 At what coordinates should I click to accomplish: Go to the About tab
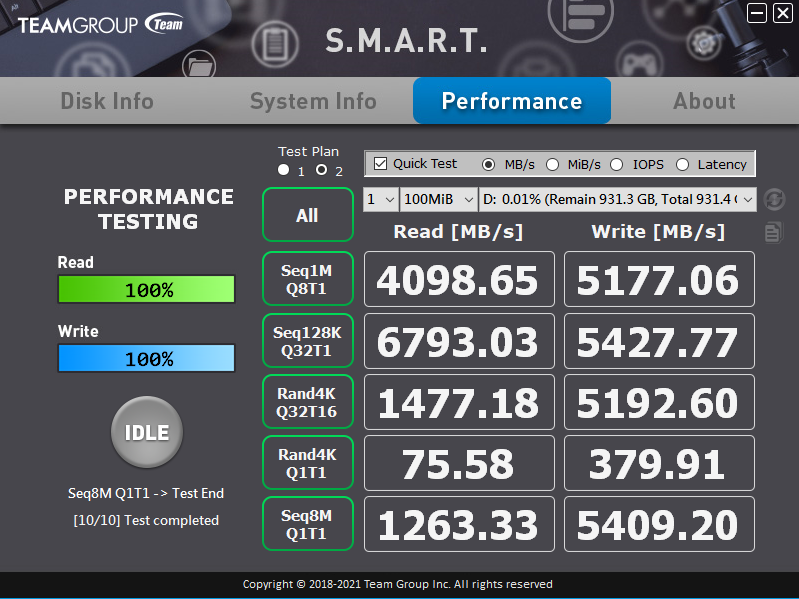pos(704,101)
